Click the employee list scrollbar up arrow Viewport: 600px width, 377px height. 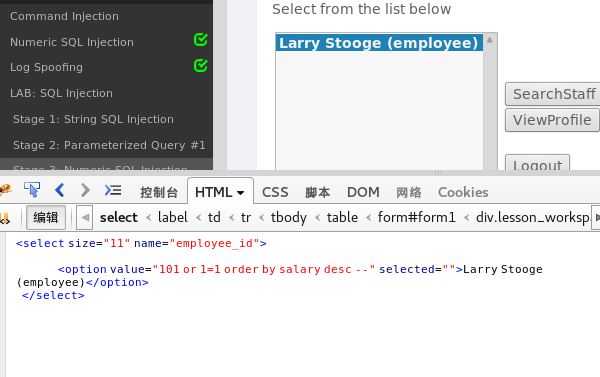(x=490, y=40)
